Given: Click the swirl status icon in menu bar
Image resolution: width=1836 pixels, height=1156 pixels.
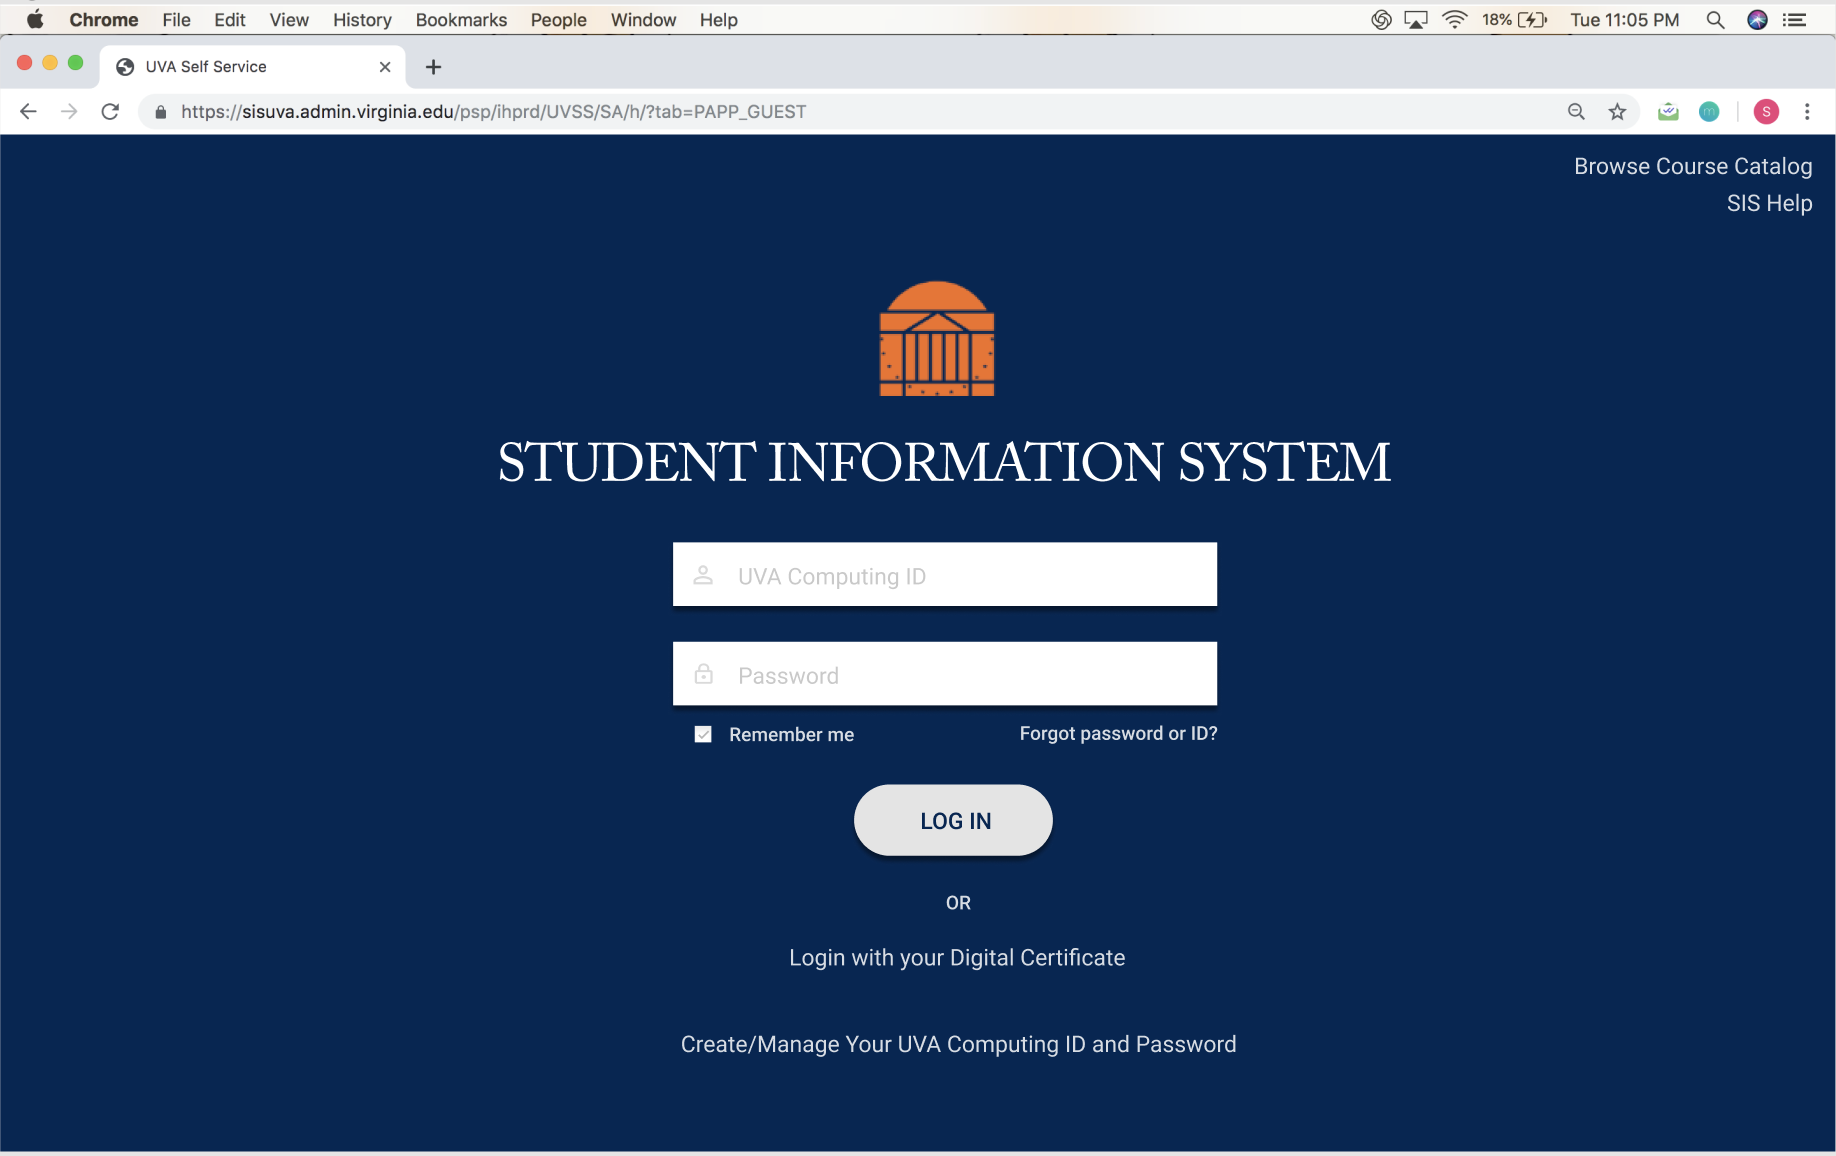Looking at the screenshot, I should click(1381, 20).
